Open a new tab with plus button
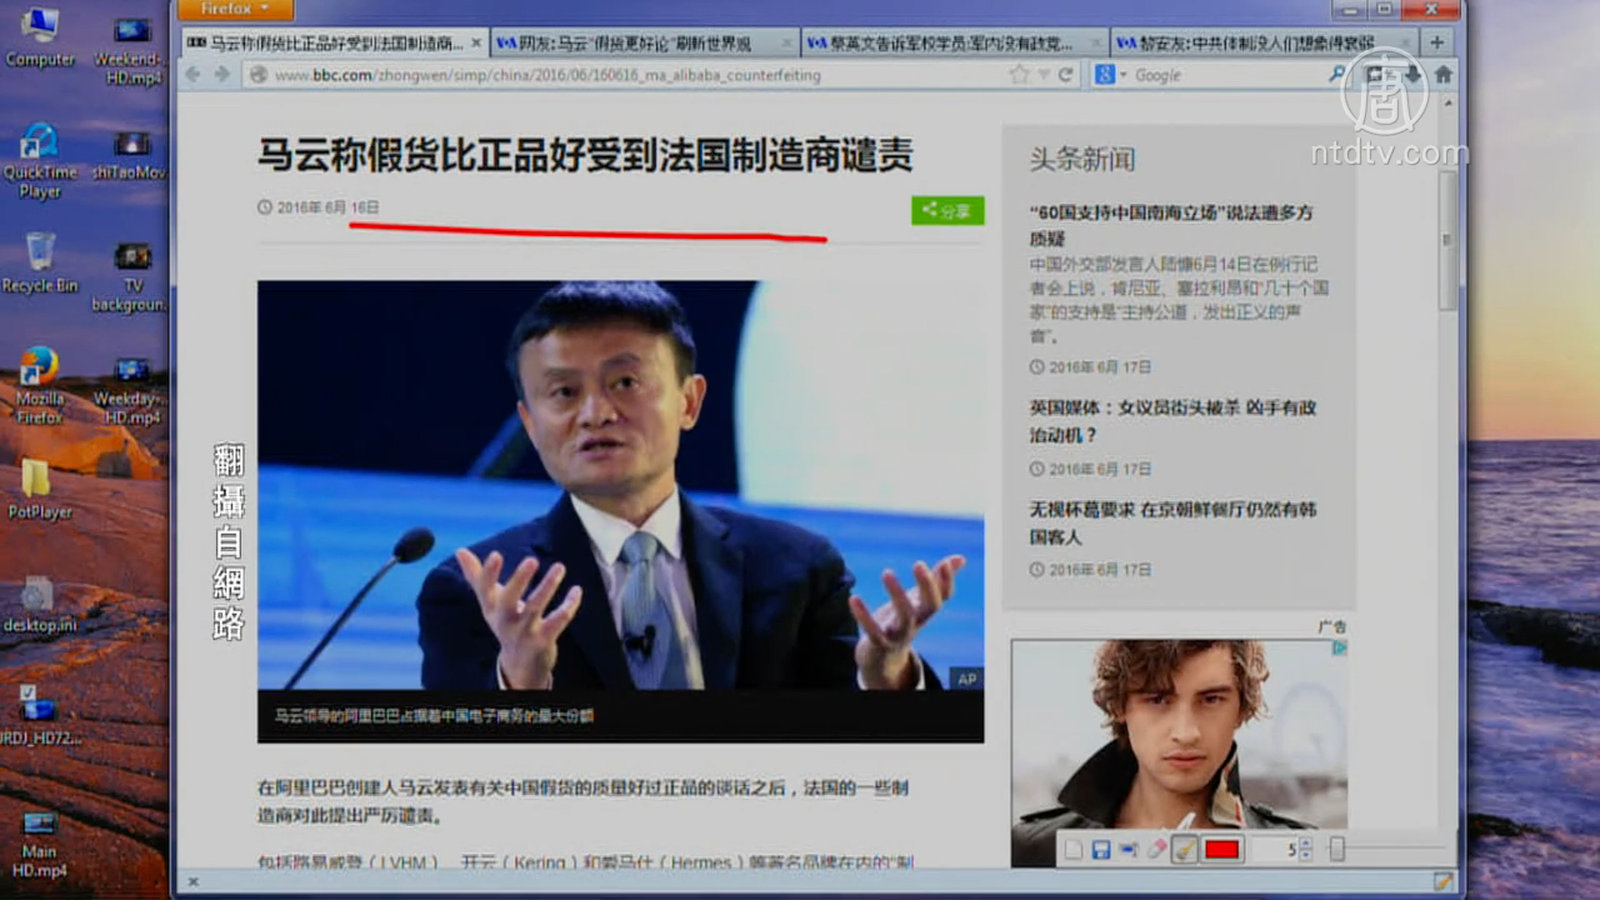Viewport: 1600px width, 900px height. (x=1437, y=42)
